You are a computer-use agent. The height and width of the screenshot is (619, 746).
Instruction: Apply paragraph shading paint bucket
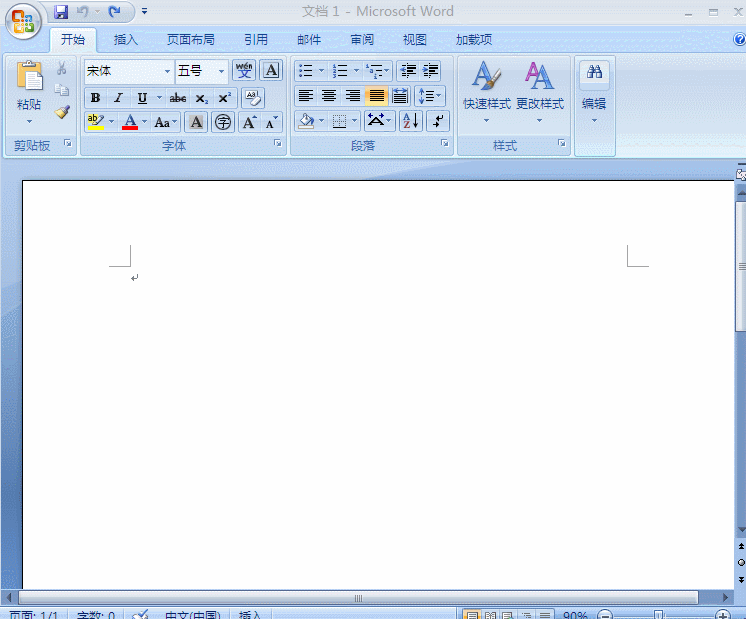306,121
